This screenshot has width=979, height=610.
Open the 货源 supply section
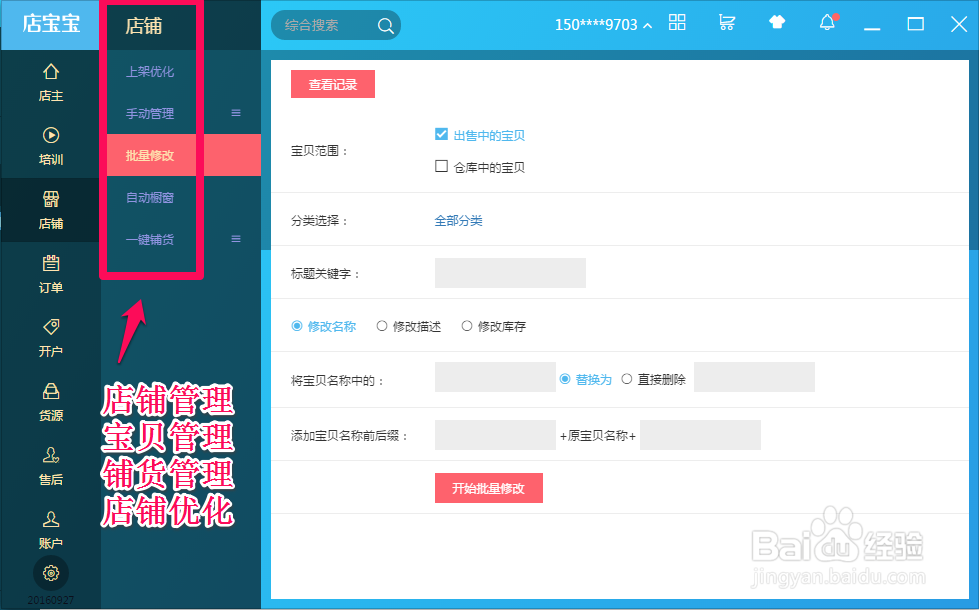(x=51, y=403)
